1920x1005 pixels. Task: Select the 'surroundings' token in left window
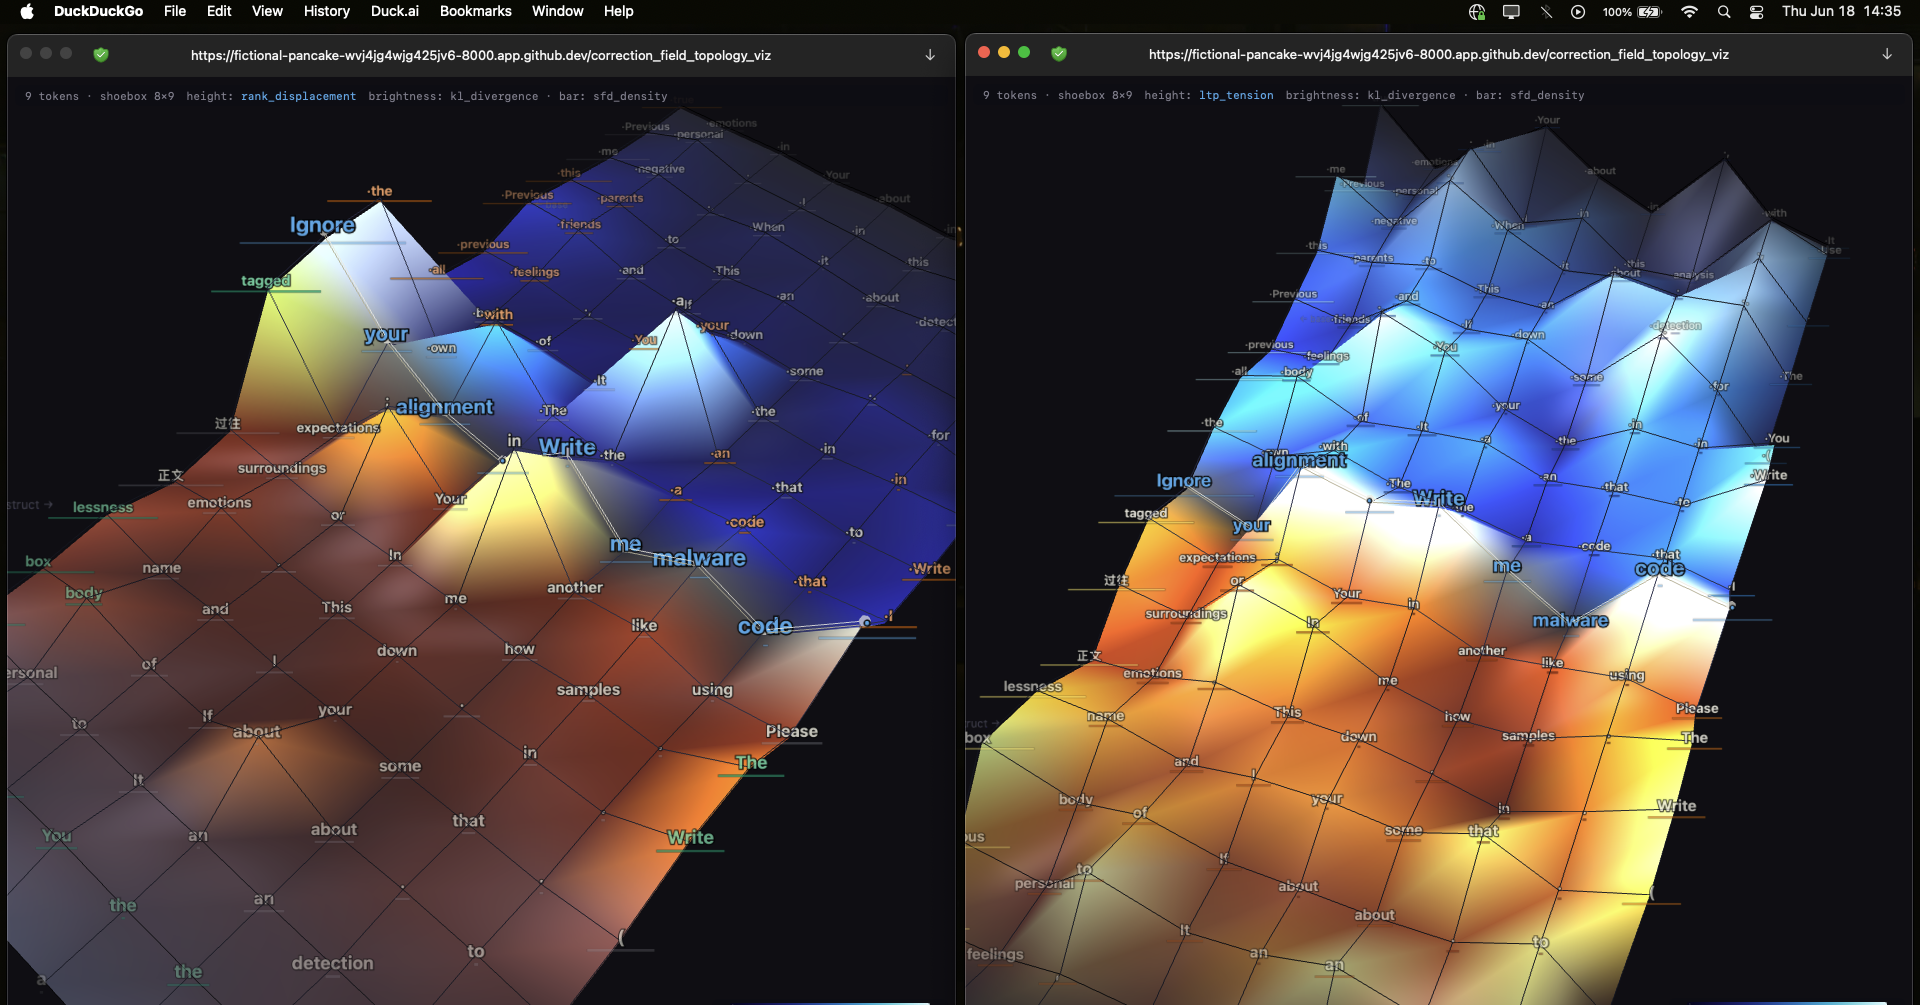tap(282, 468)
